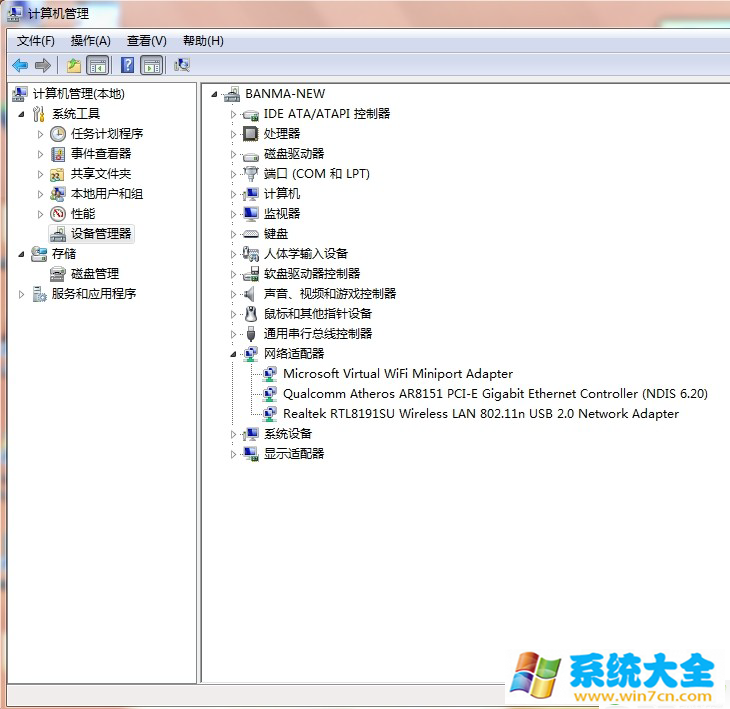Collapse the 存储 tree node

pyautogui.click(x=21, y=254)
